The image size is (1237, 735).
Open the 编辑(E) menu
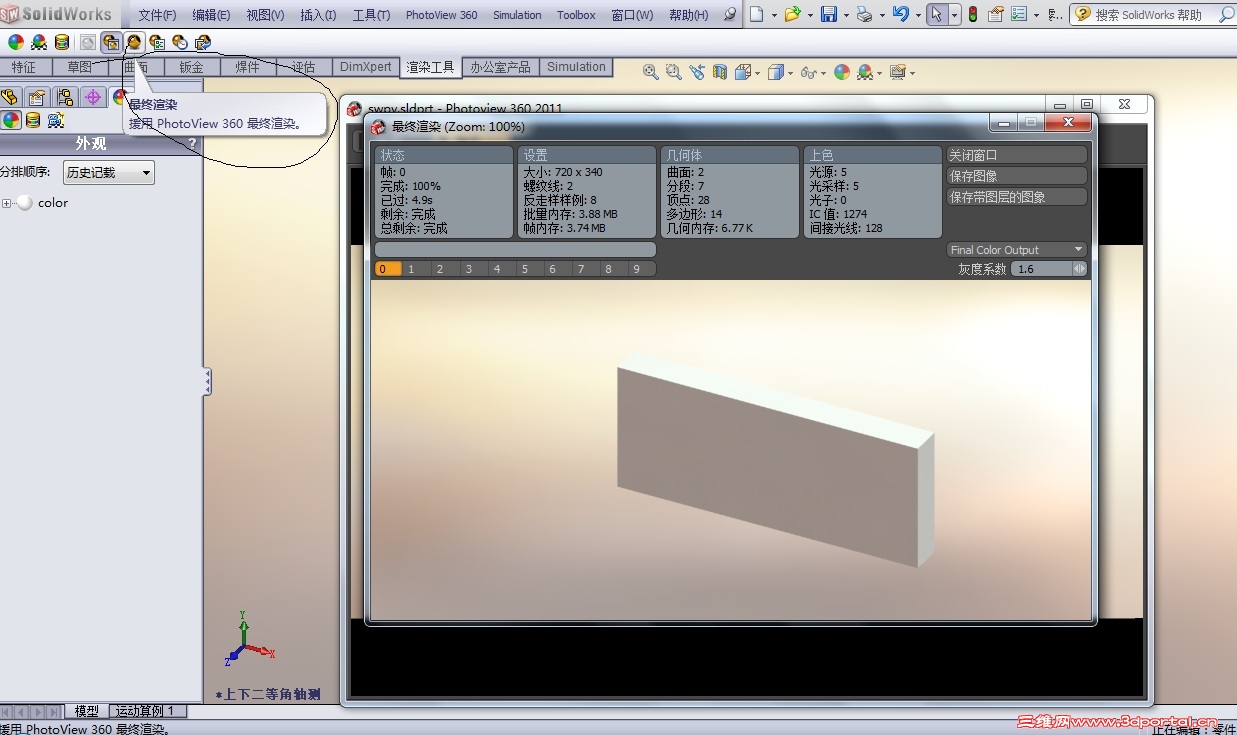click(x=211, y=15)
